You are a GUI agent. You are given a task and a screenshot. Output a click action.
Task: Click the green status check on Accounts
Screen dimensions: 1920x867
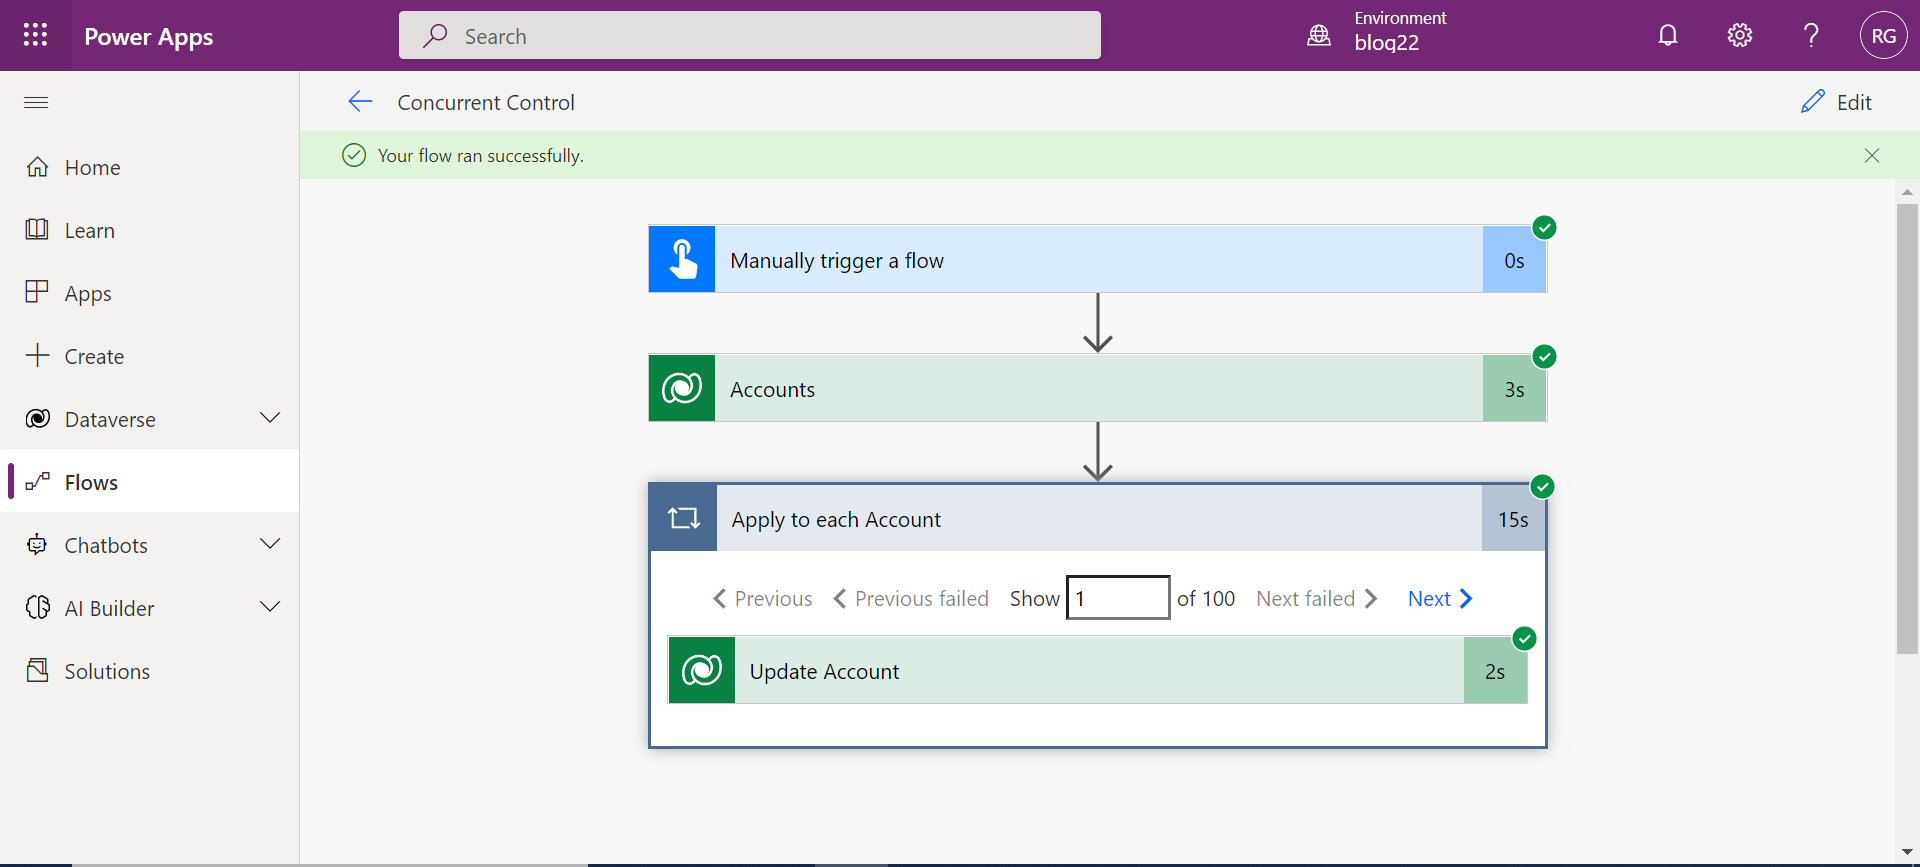click(x=1544, y=356)
